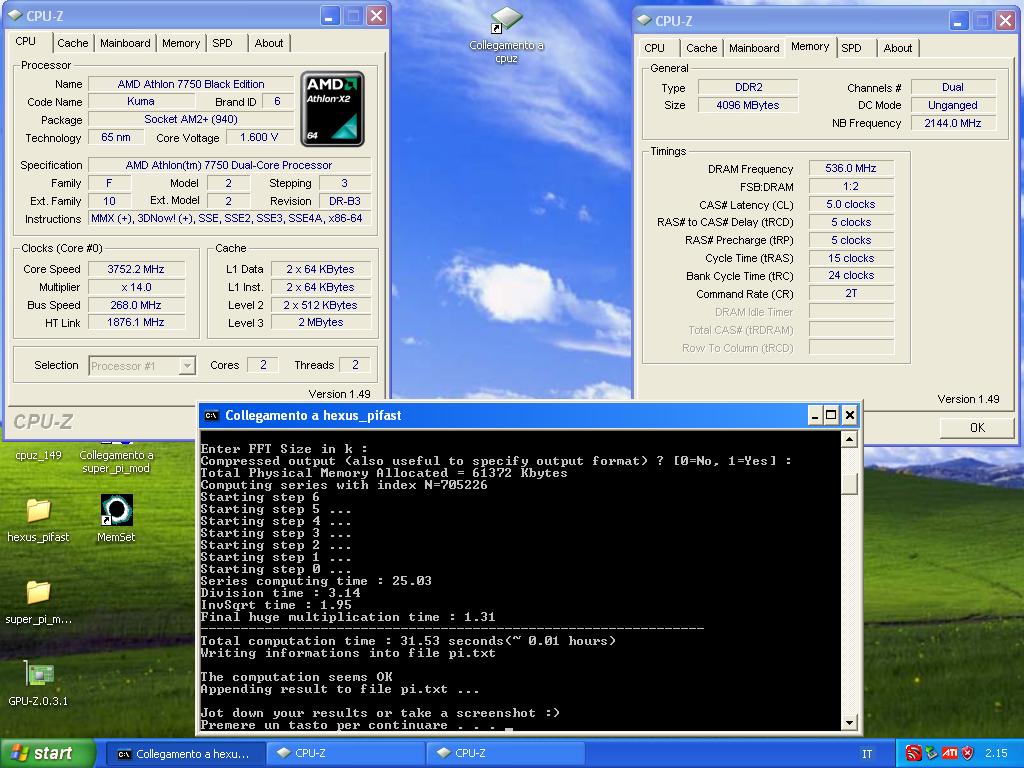
Task: Click the NB Frequency 2144.0 MHz field
Action: pos(953,123)
